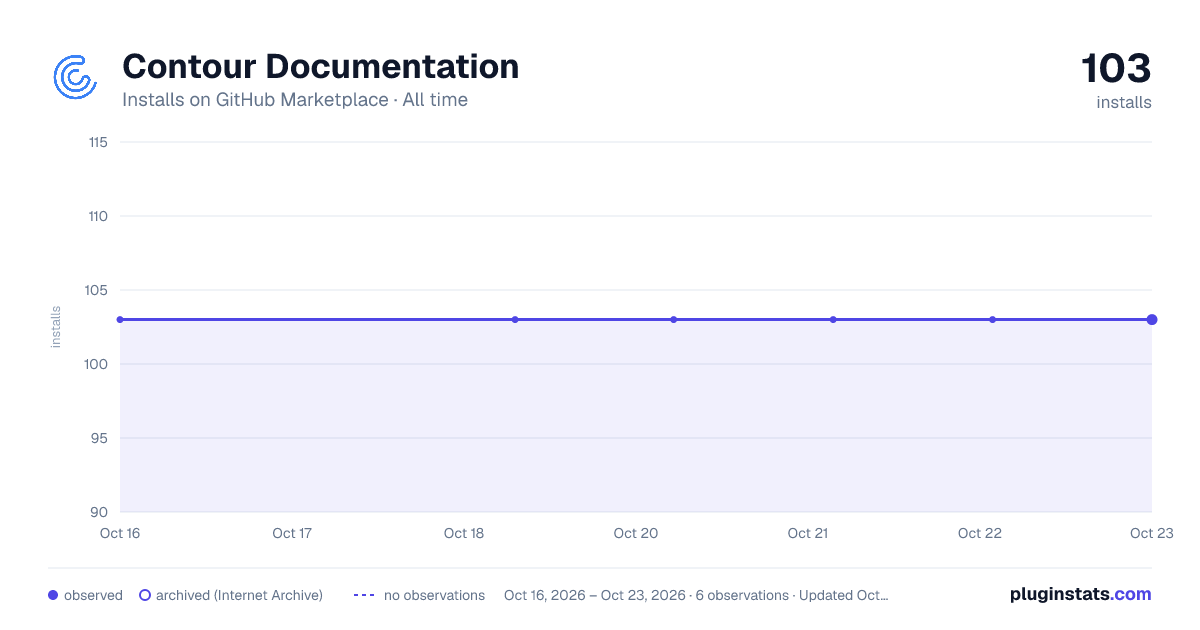
Task: Click the x-axis label Oct 17
Action: pos(292,533)
